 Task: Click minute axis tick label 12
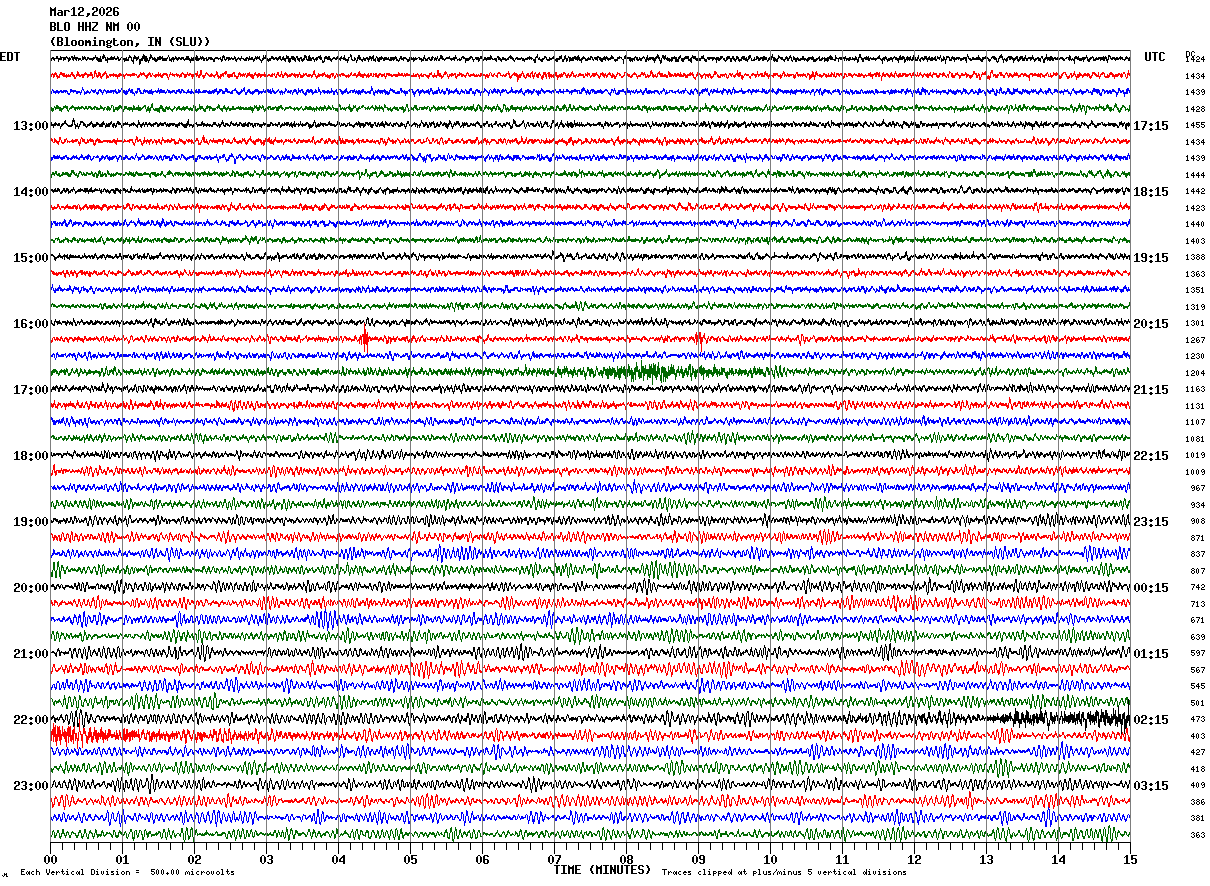click(914, 860)
